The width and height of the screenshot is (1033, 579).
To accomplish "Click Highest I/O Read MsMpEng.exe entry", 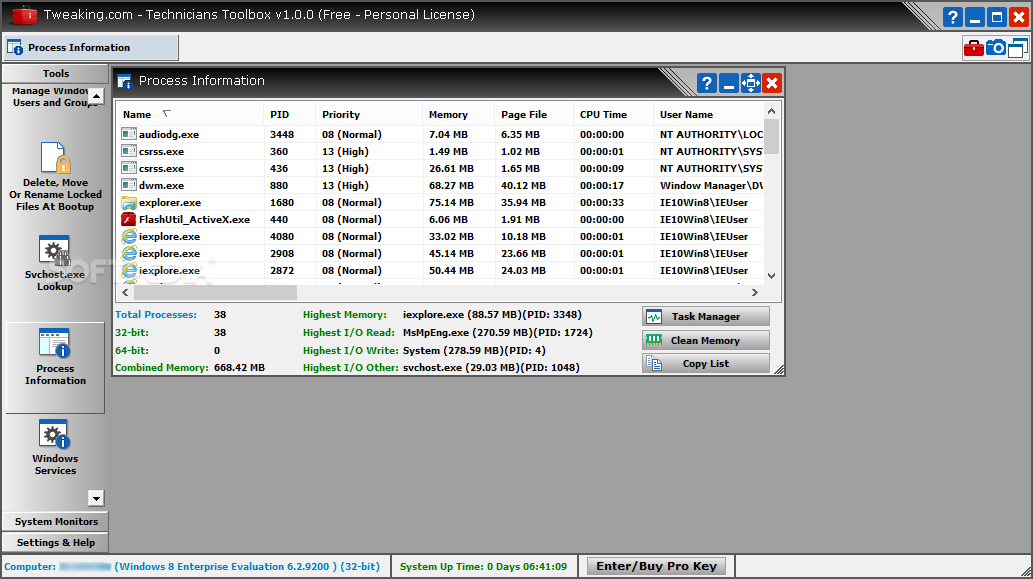I will (497, 333).
